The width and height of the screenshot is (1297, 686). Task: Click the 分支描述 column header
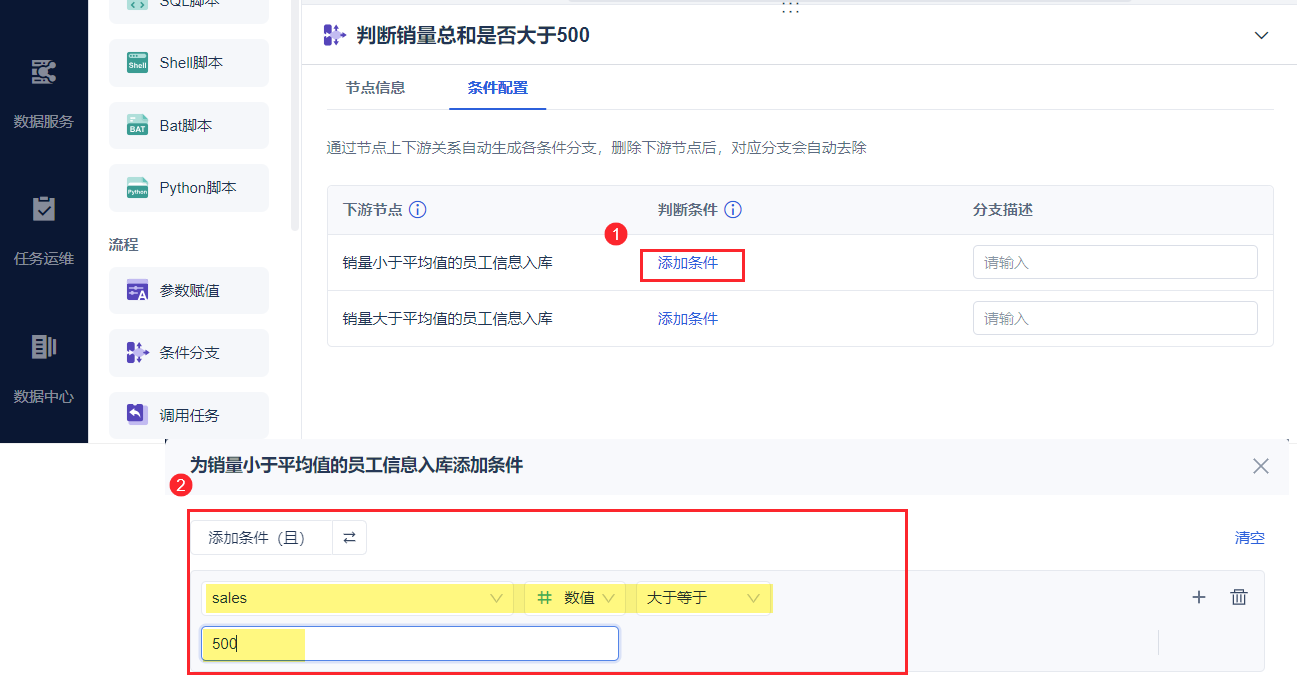click(1002, 210)
